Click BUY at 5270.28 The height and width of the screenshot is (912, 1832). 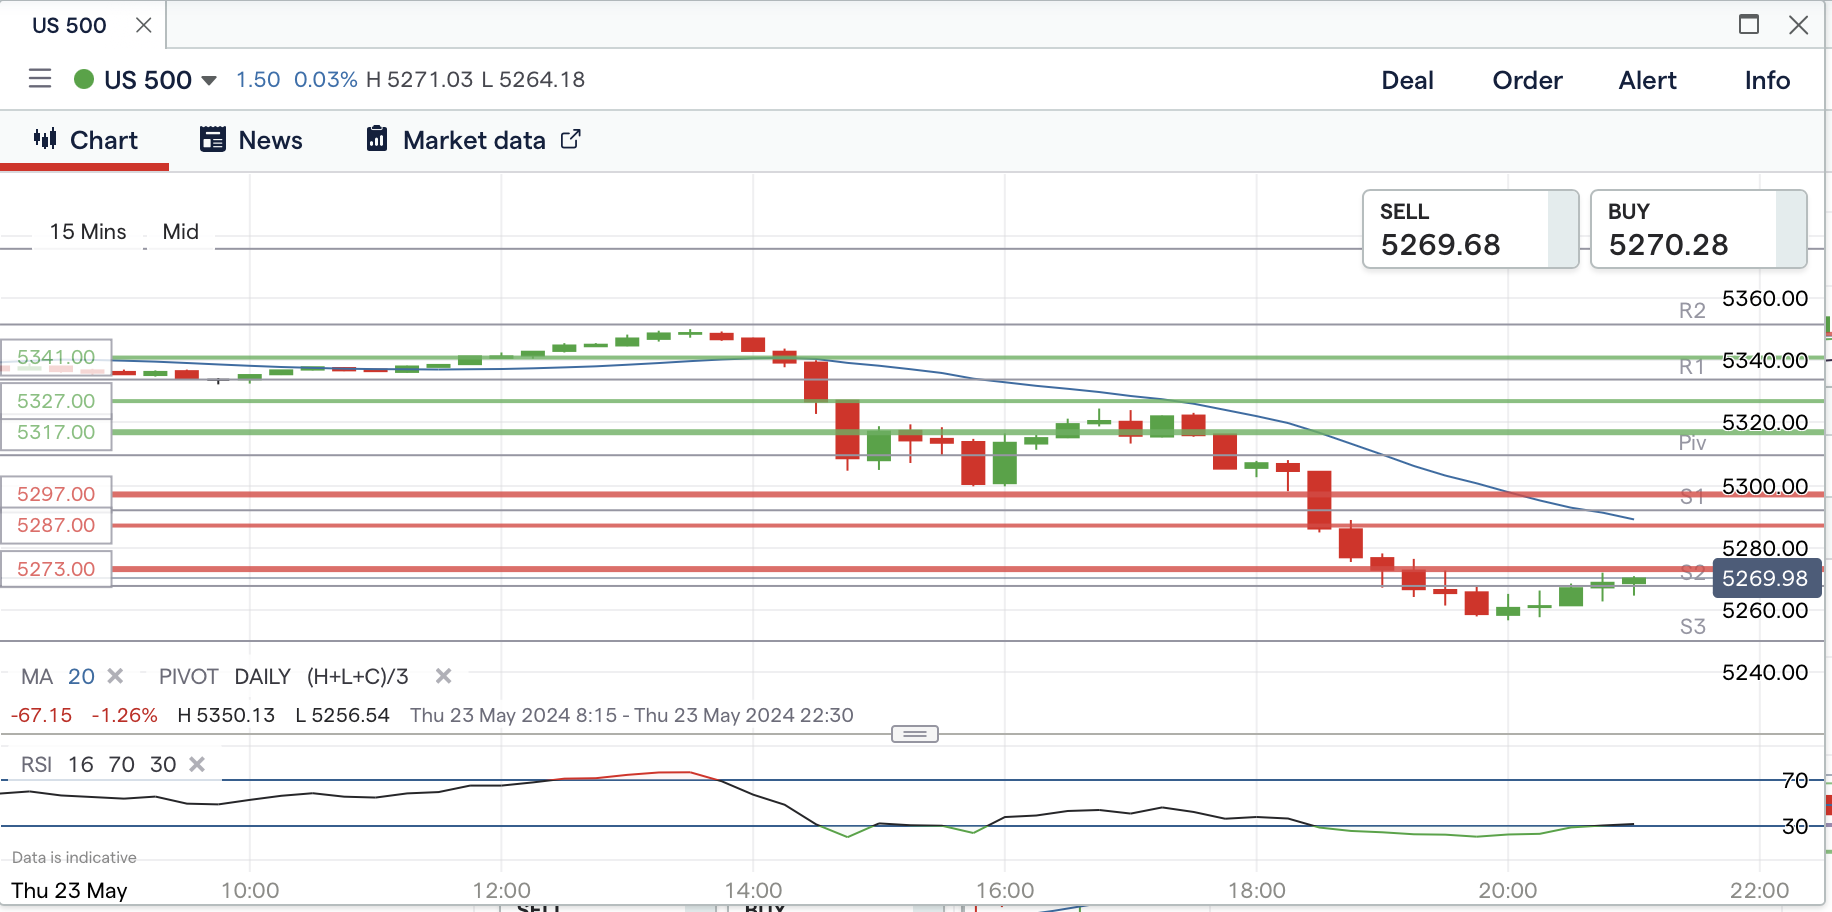[x=1698, y=229]
